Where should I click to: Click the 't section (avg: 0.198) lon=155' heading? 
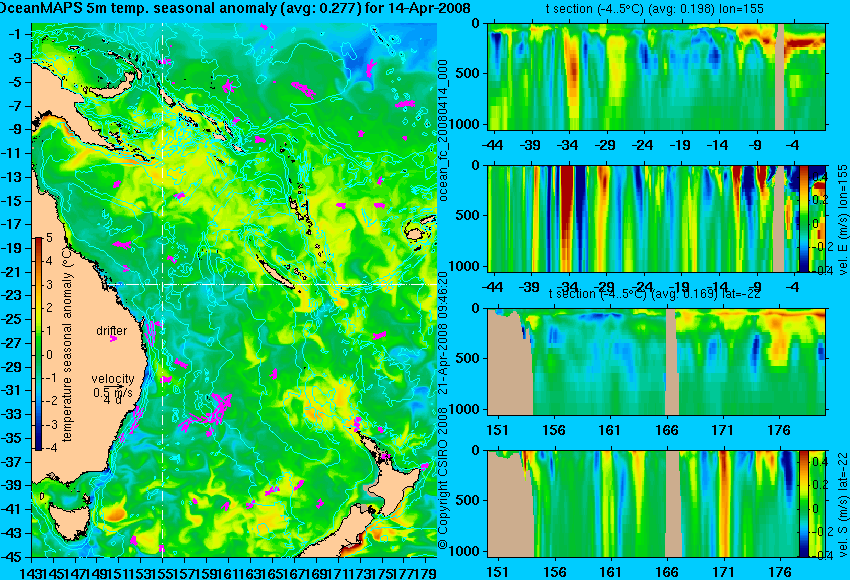click(x=655, y=9)
